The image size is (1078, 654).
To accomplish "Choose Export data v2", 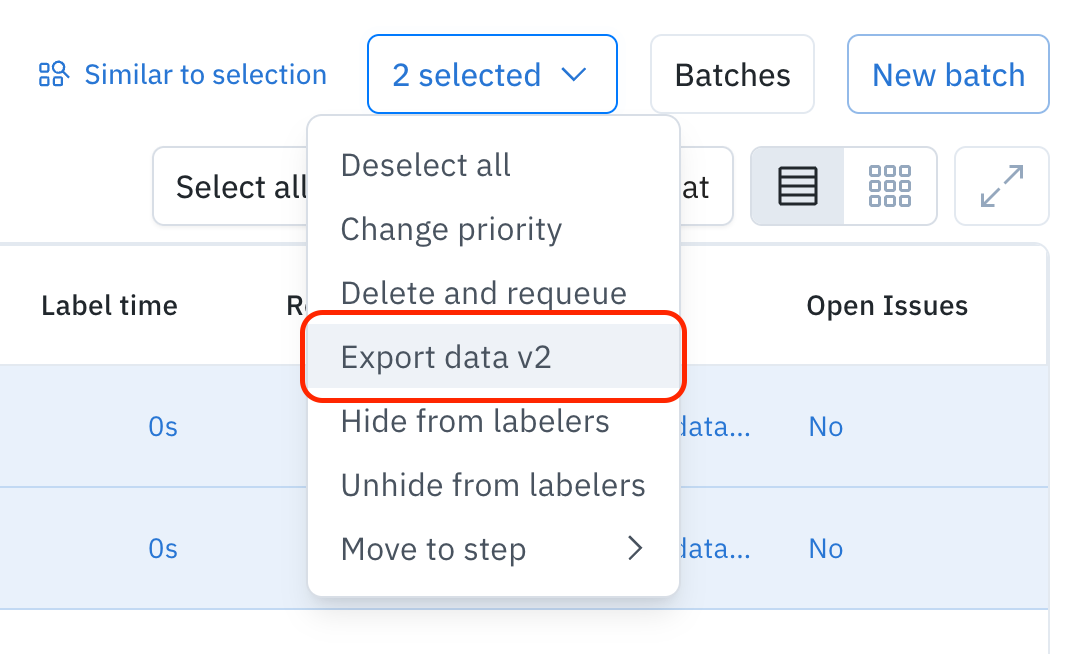I will point(446,357).
